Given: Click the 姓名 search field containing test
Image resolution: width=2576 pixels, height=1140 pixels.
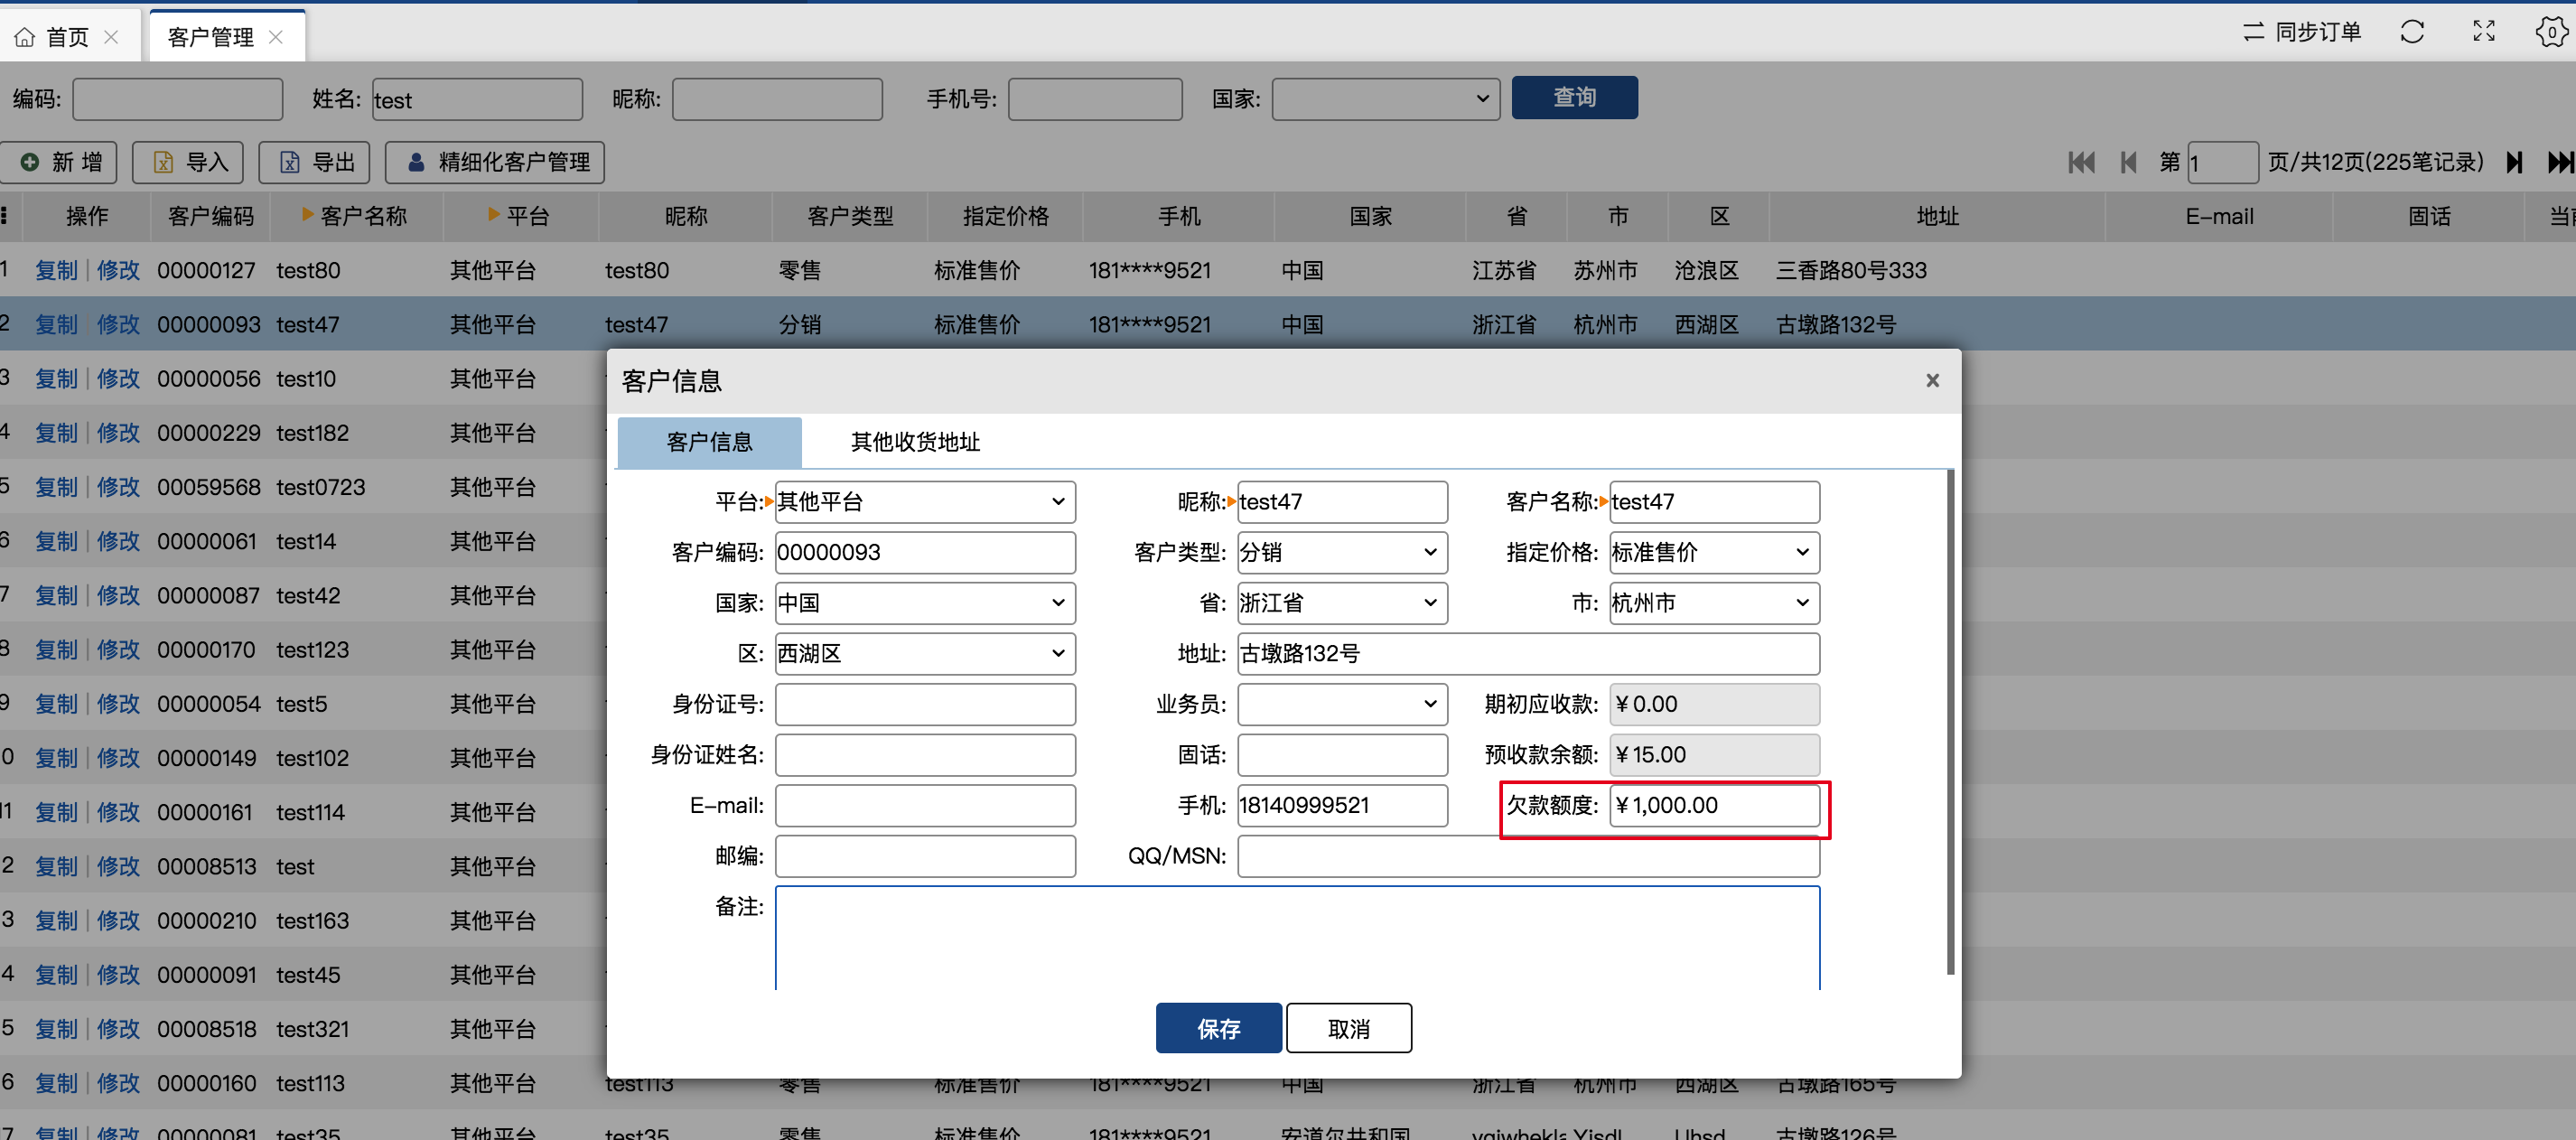Looking at the screenshot, I should [477, 99].
